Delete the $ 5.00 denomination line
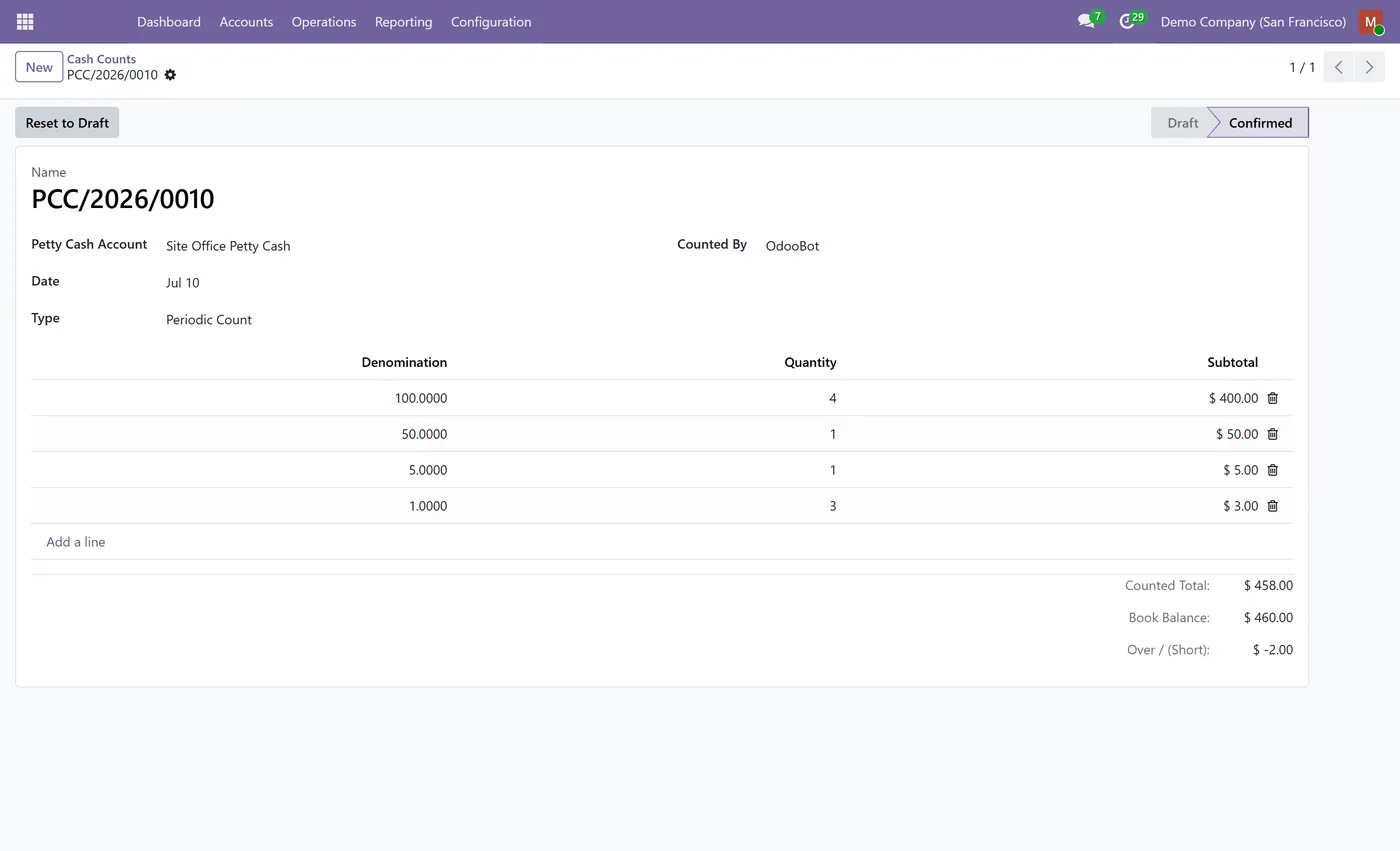The image size is (1400, 851). tap(1272, 470)
